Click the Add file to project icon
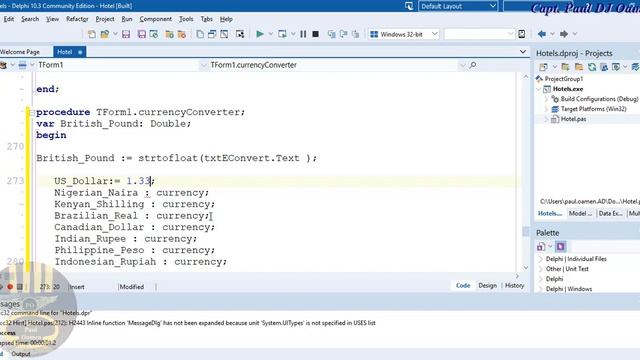This screenshot has width=640, height=360. 169,34
